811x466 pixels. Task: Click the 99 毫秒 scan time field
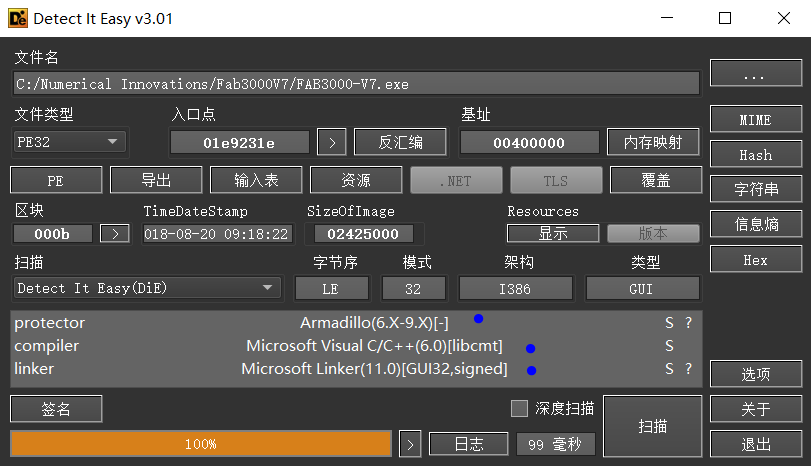[555, 444]
